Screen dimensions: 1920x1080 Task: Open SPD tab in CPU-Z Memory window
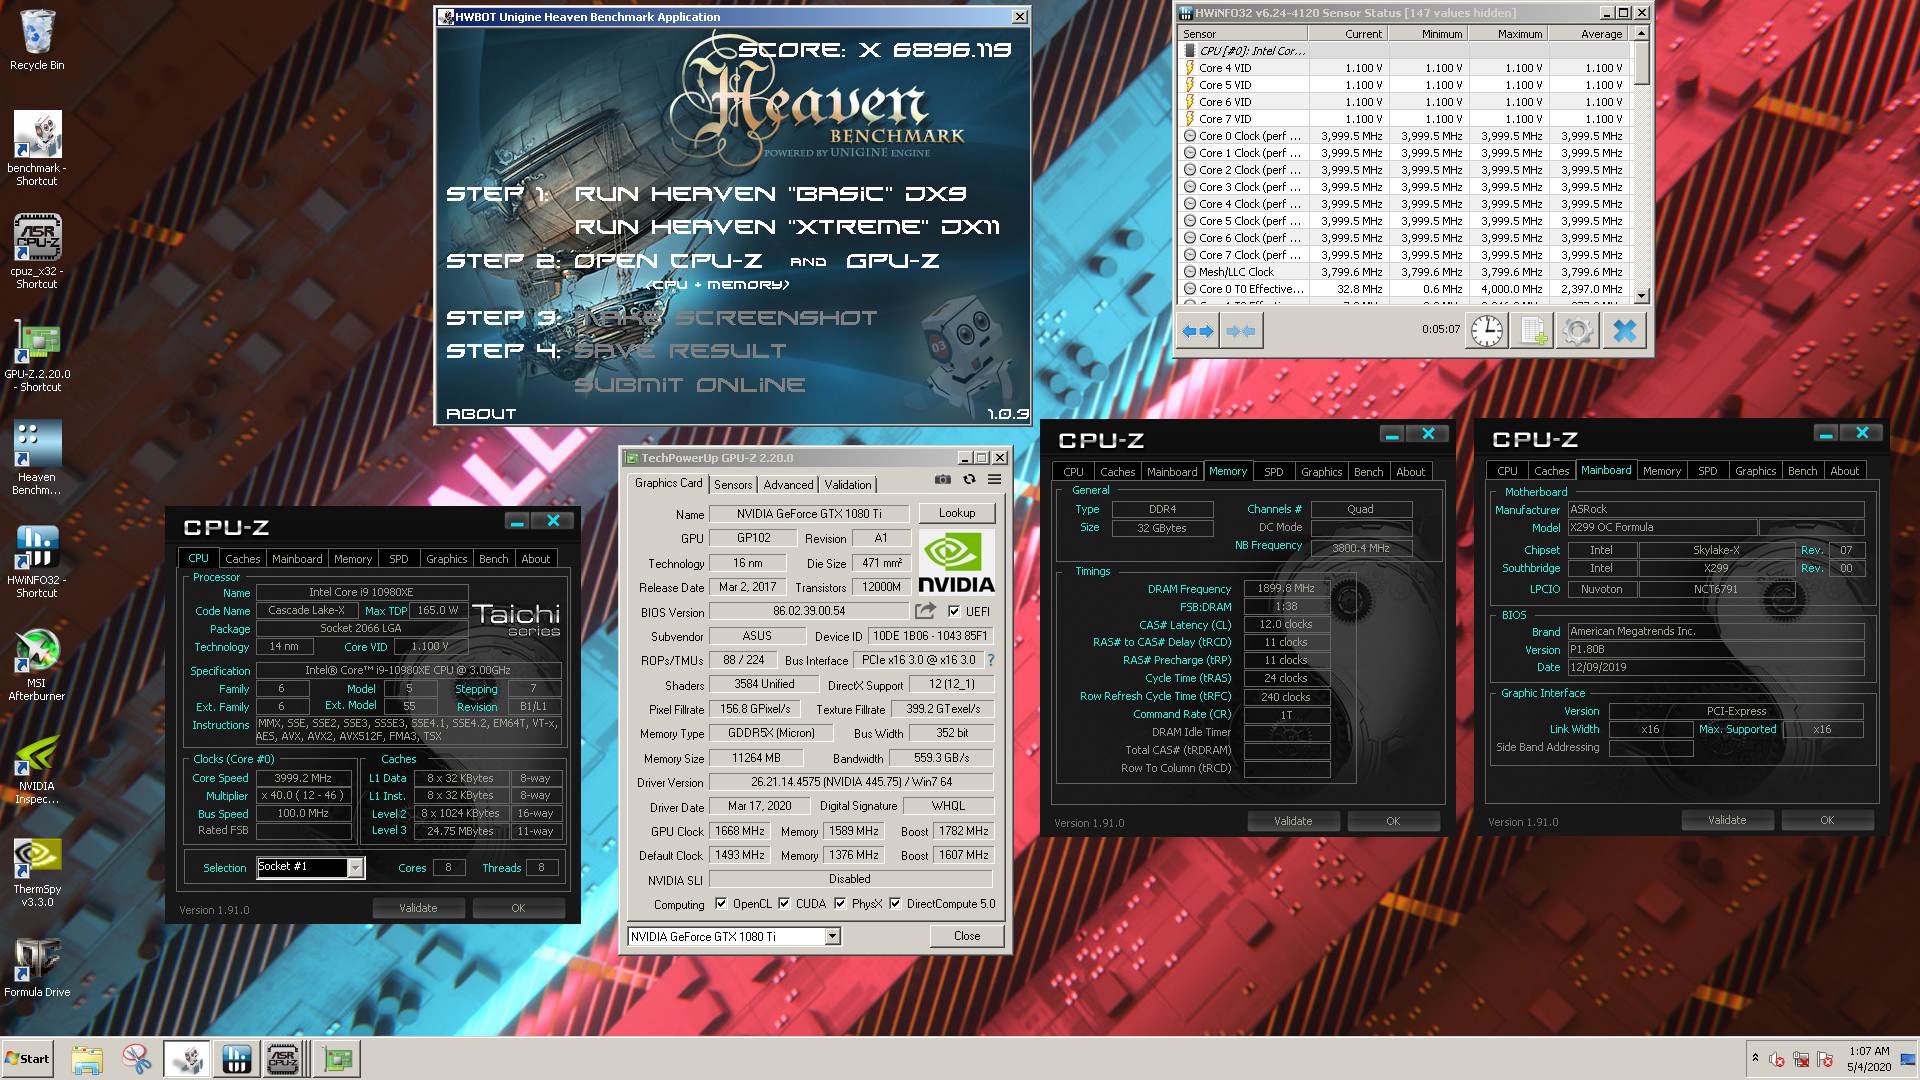pyautogui.click(x=1273, y=472)
